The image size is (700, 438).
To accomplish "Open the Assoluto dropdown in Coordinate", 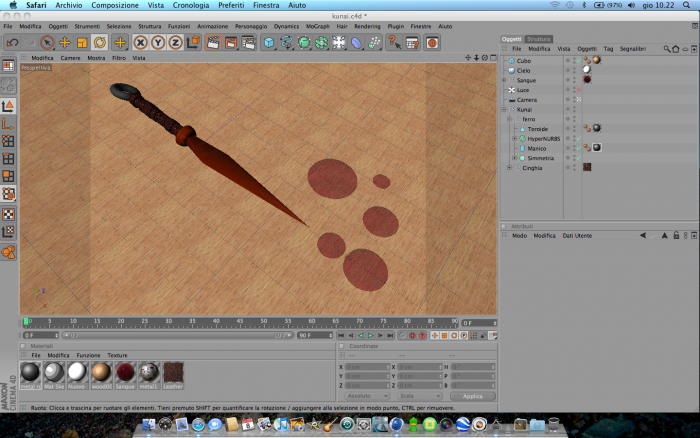I will click(367, 396).
